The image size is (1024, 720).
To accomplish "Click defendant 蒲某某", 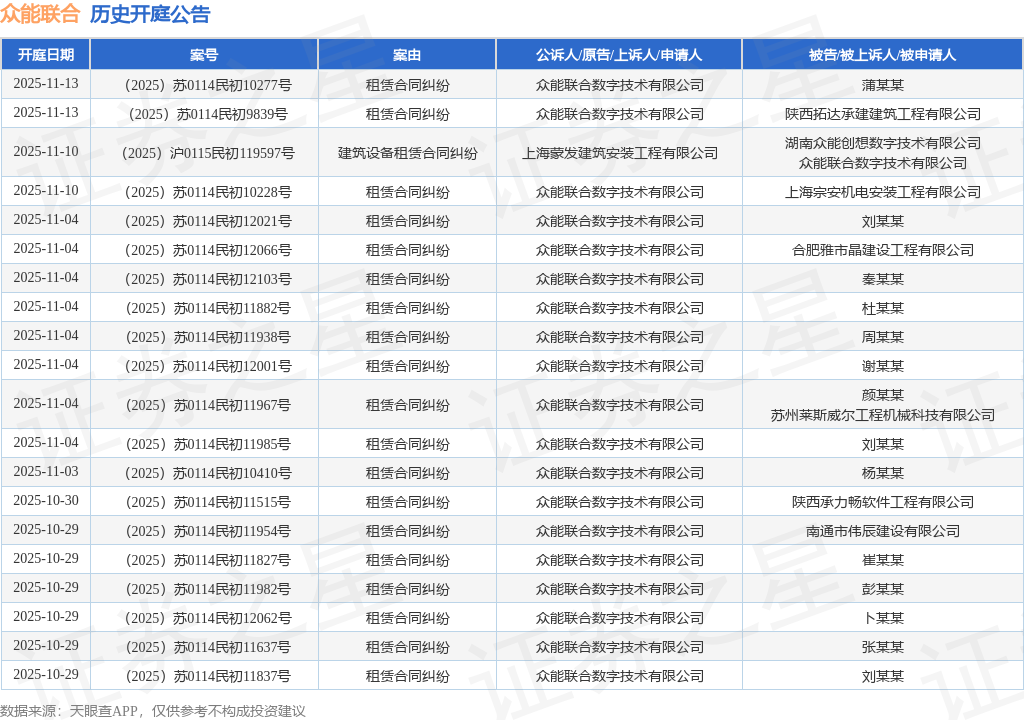I will (x=882, y=85).
